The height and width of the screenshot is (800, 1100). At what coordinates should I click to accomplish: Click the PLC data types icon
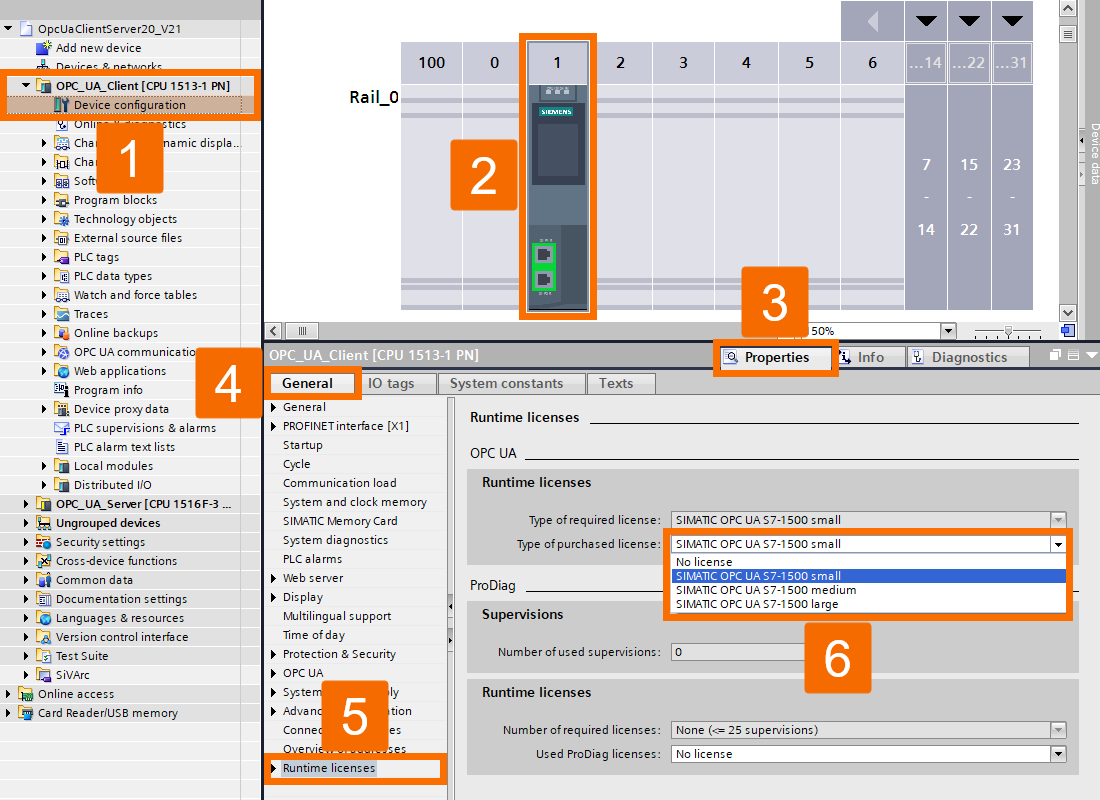[x=62, y=276]
